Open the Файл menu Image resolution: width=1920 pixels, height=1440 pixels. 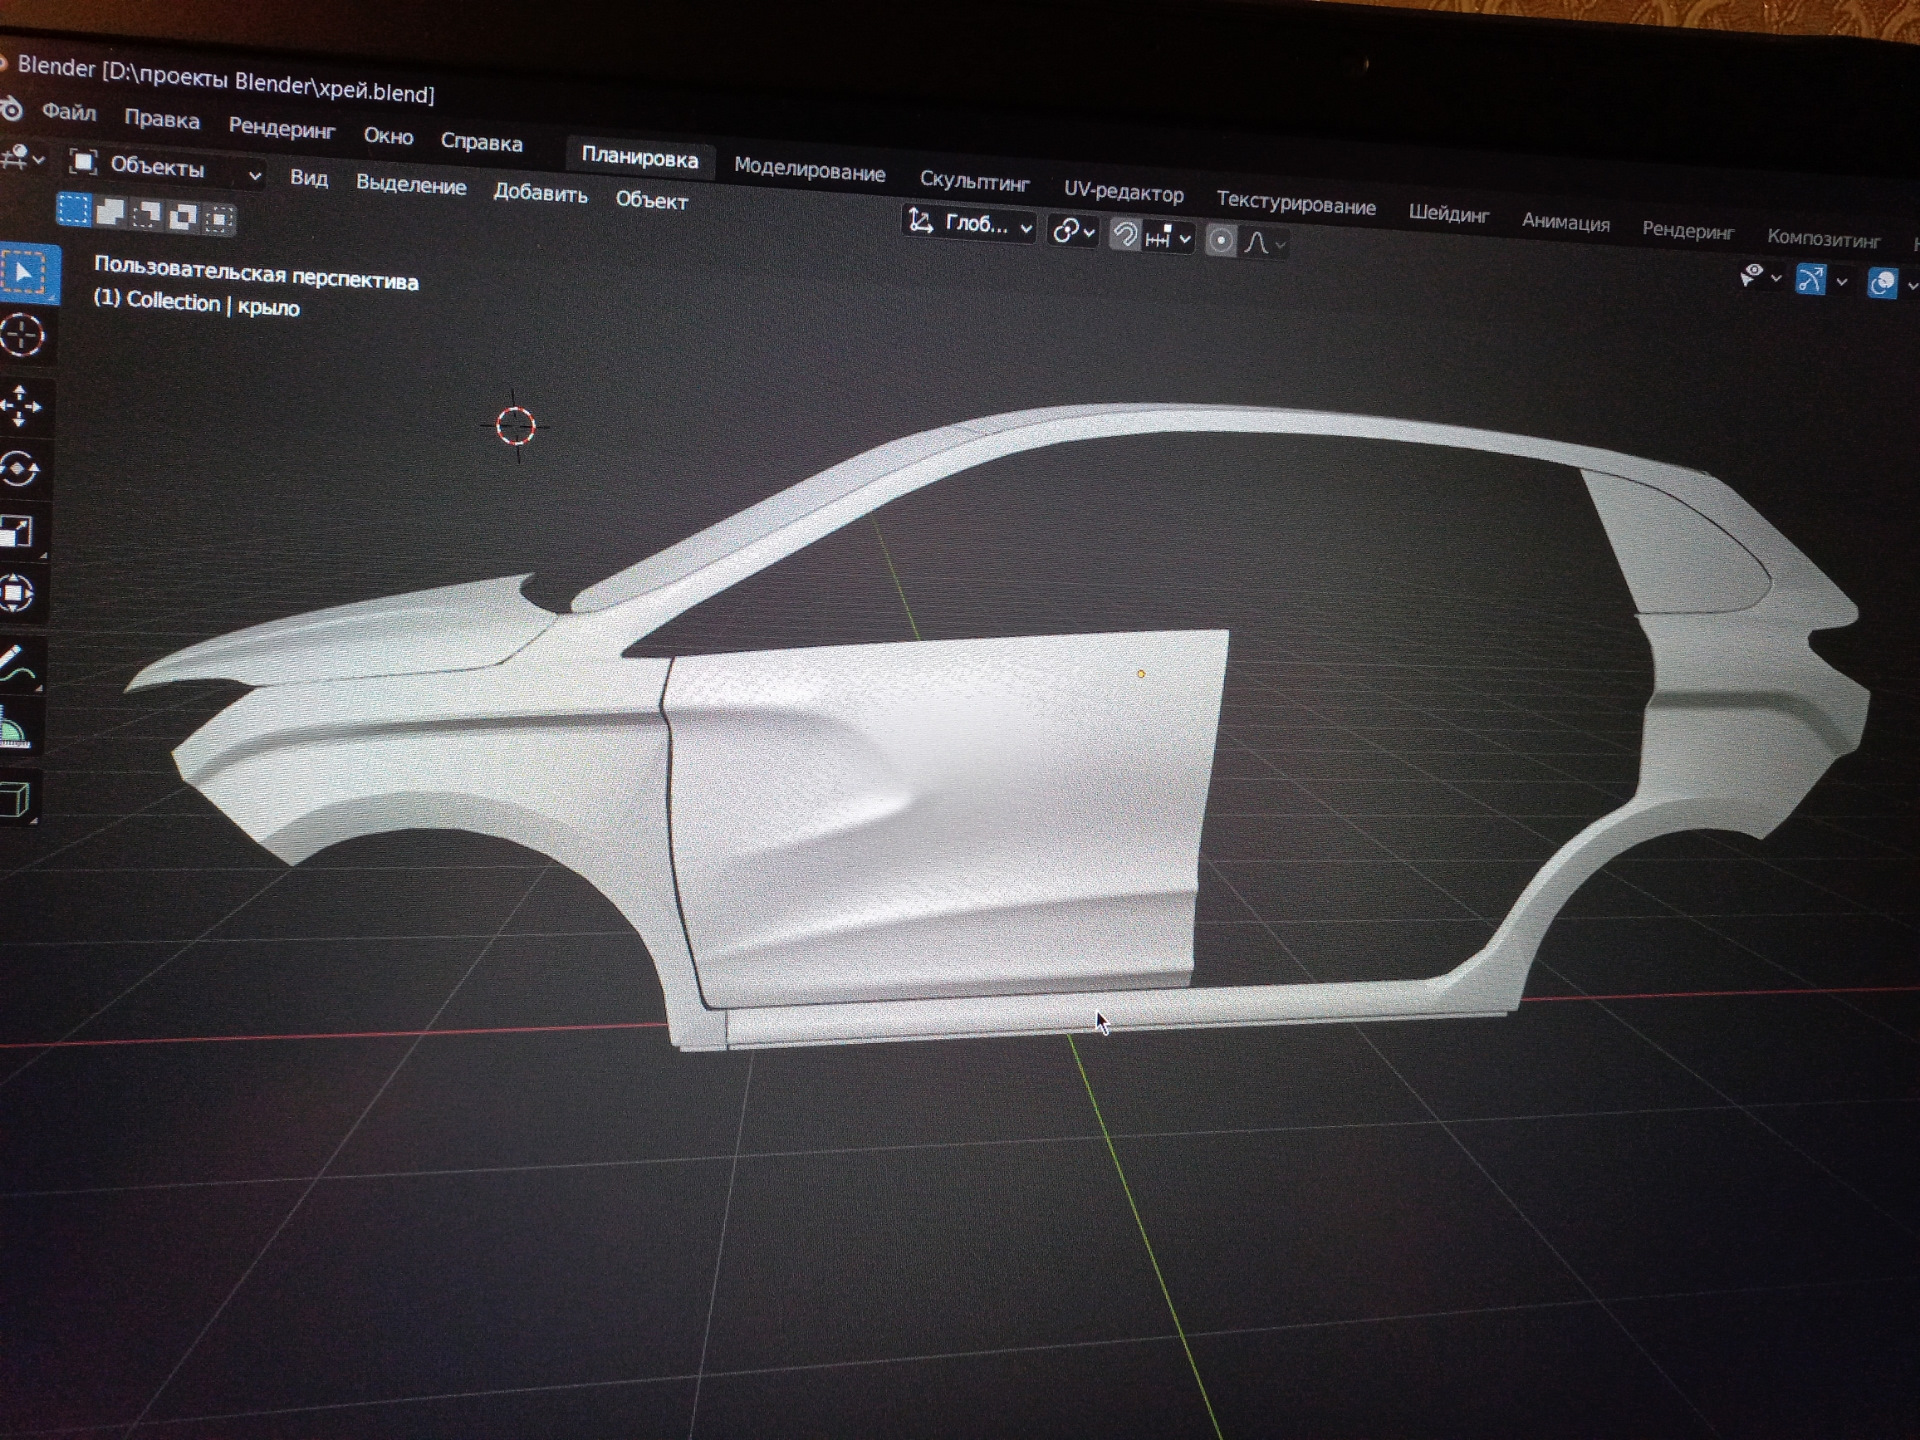coord(69,112)
